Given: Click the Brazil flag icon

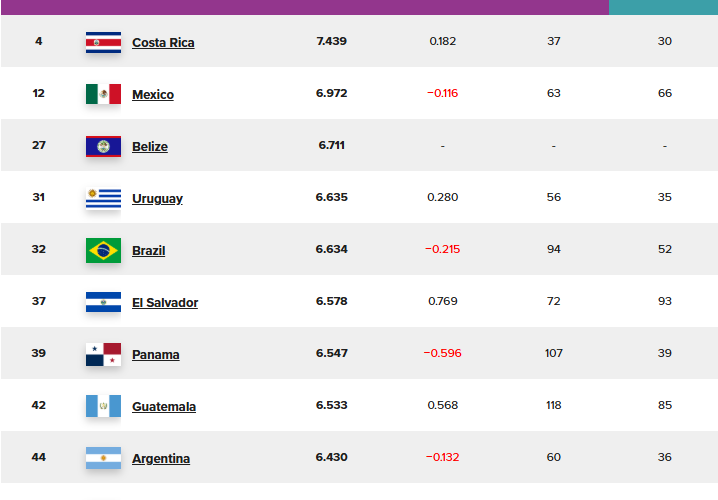Looking at the screenshot, I should pos(103,250).
